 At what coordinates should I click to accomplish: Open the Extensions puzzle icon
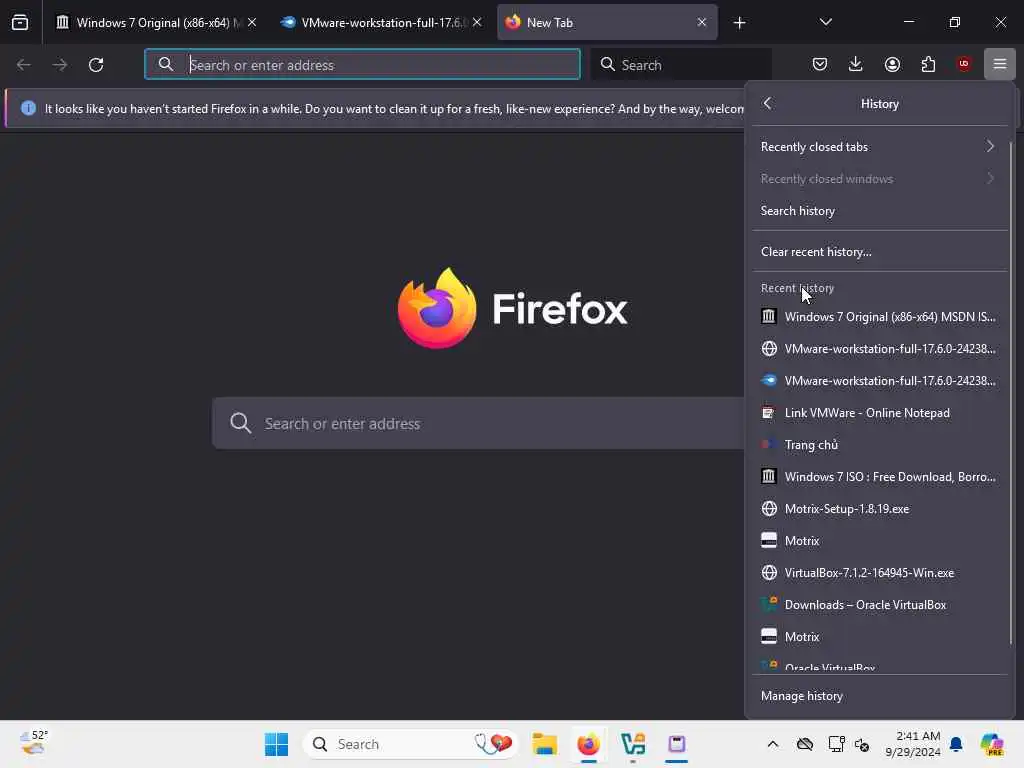(928, 64)
